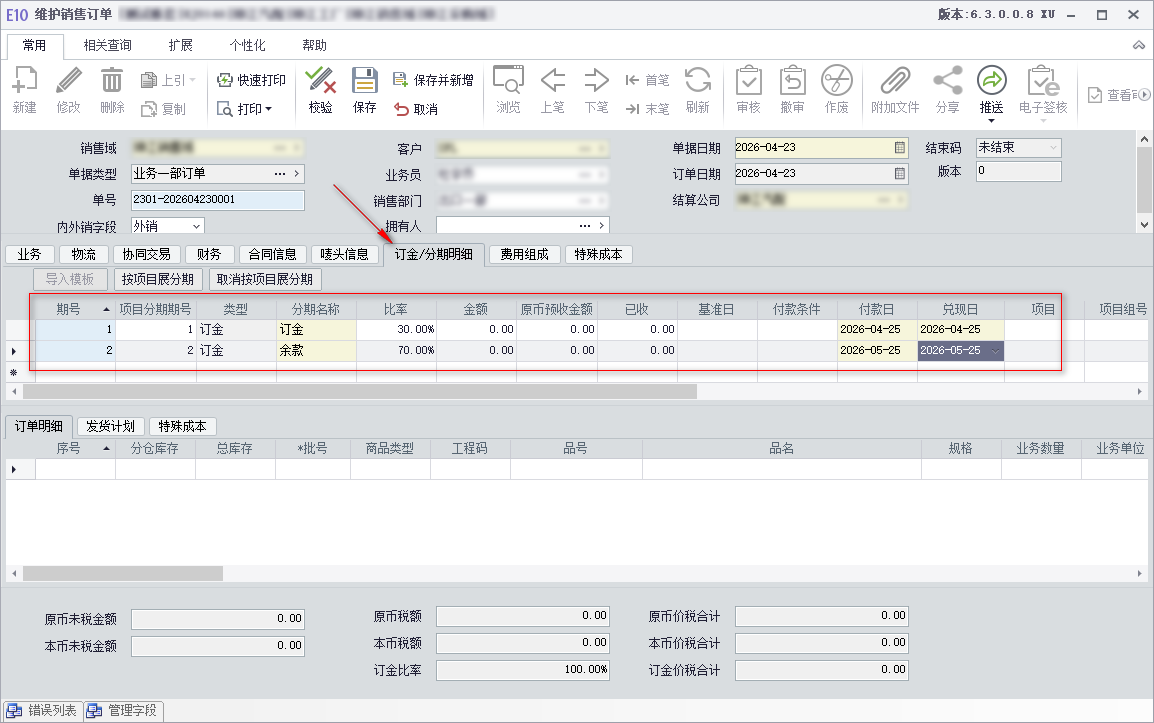Click the 修改 (Edit) pencil icon
This screenshot has height=723, width=1154.
[68, 90]
